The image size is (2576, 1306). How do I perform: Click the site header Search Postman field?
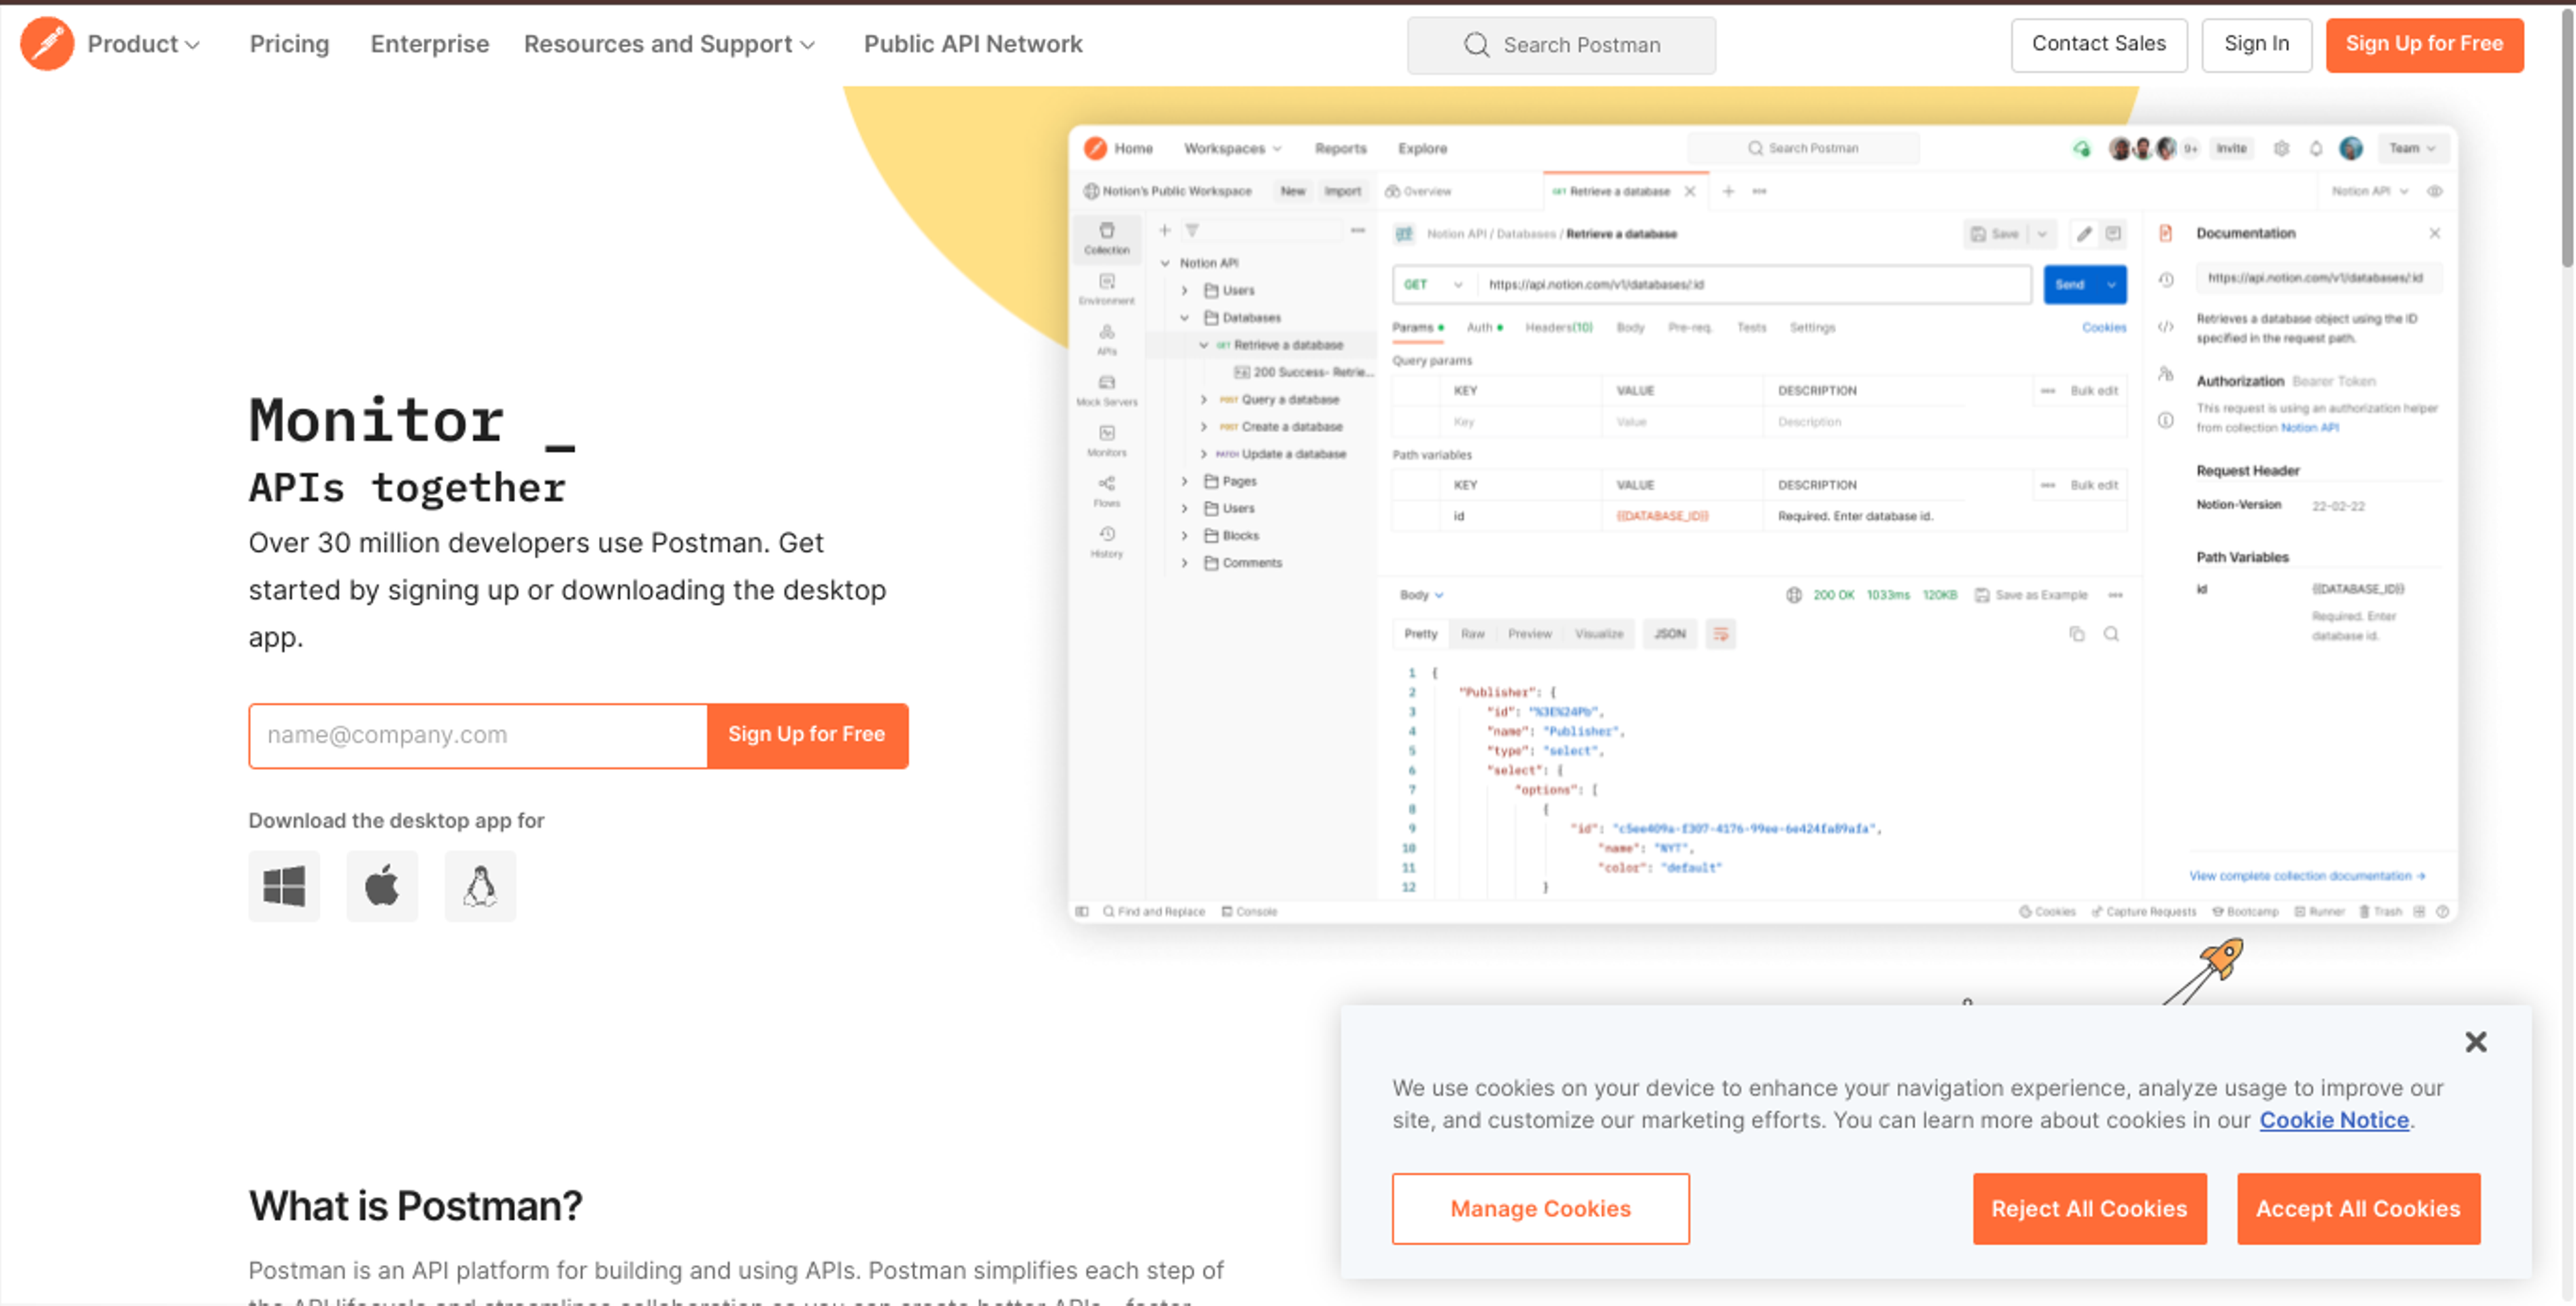point(1561,45)
